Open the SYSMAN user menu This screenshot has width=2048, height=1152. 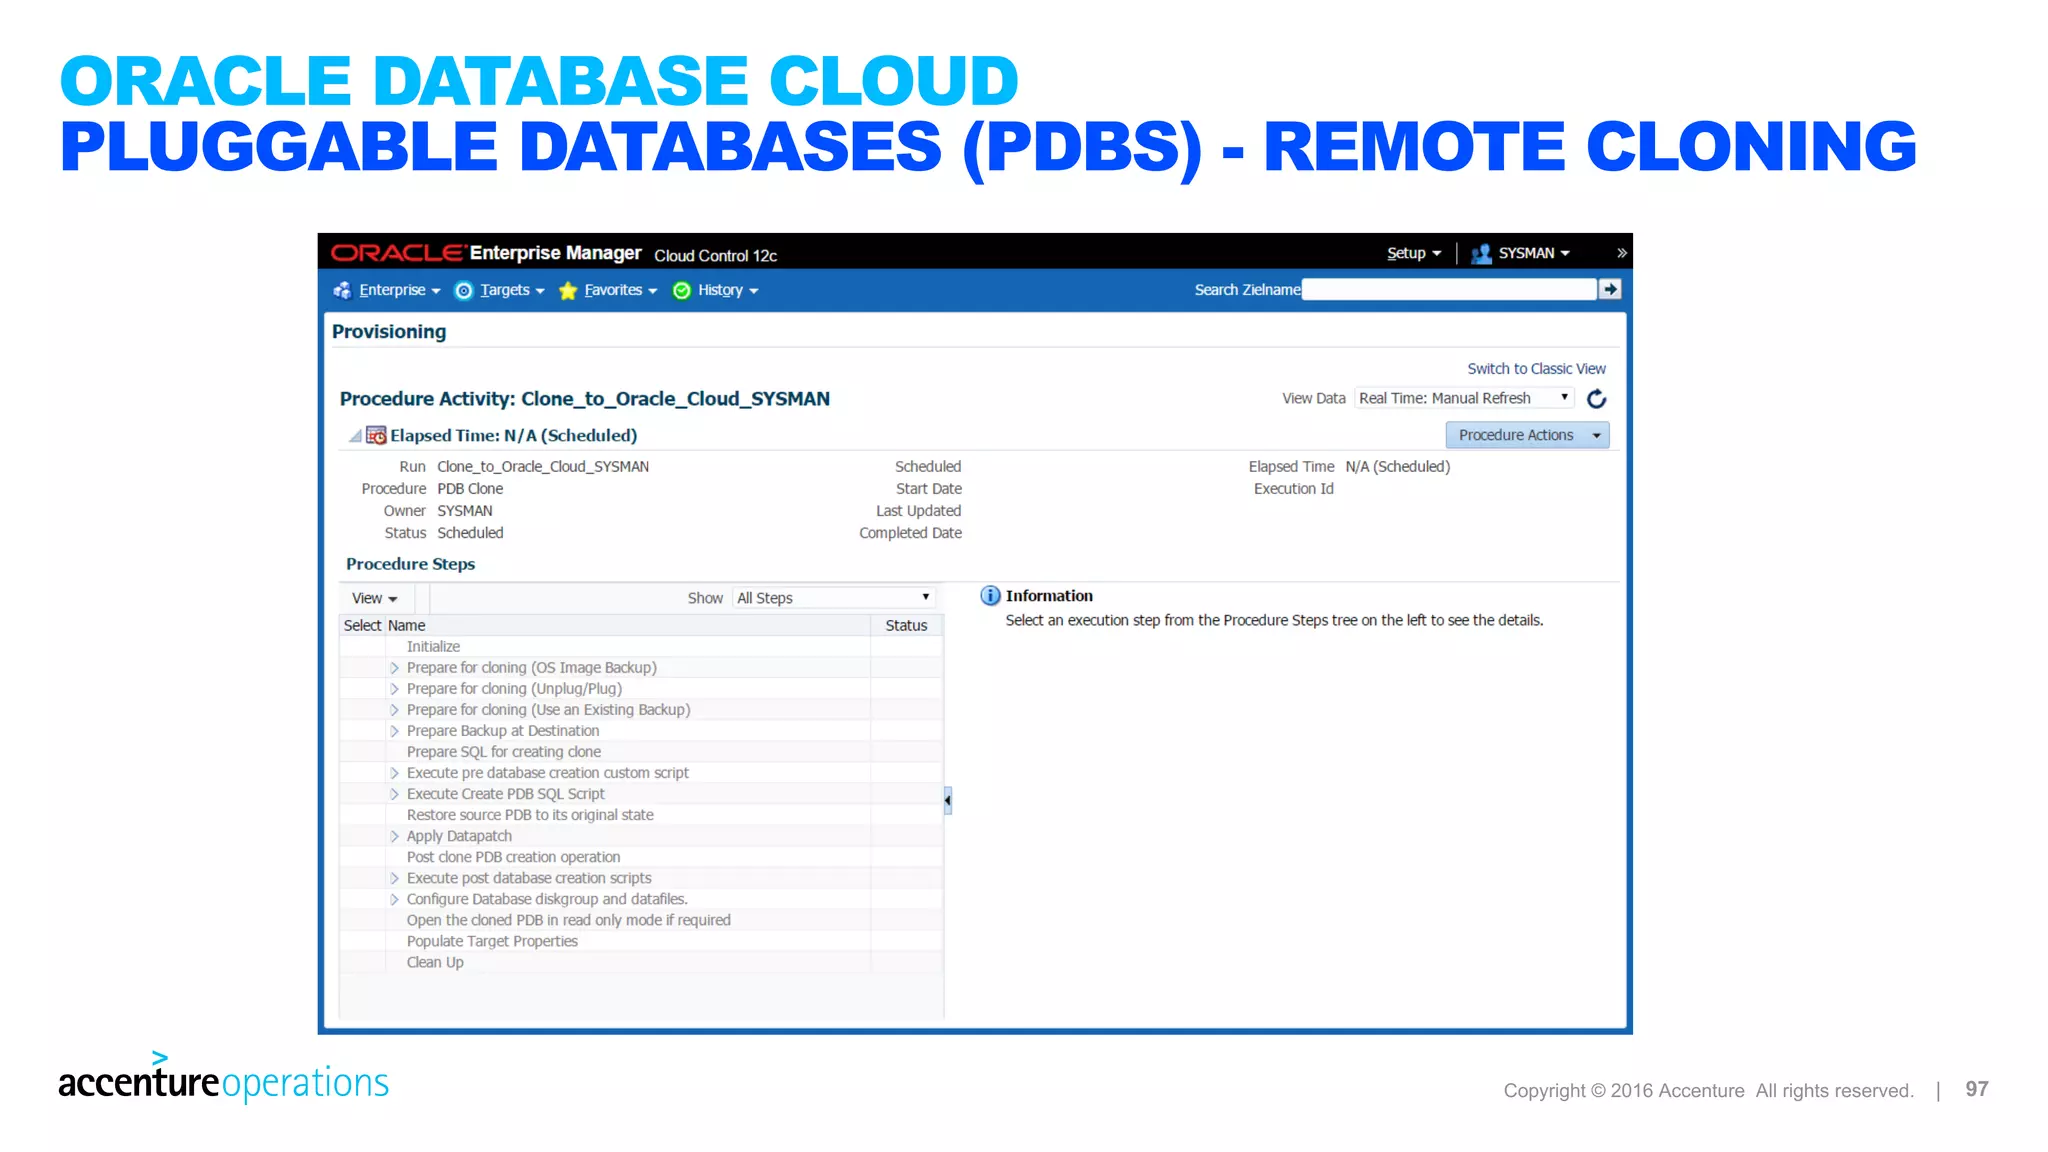pos(1534,253)
